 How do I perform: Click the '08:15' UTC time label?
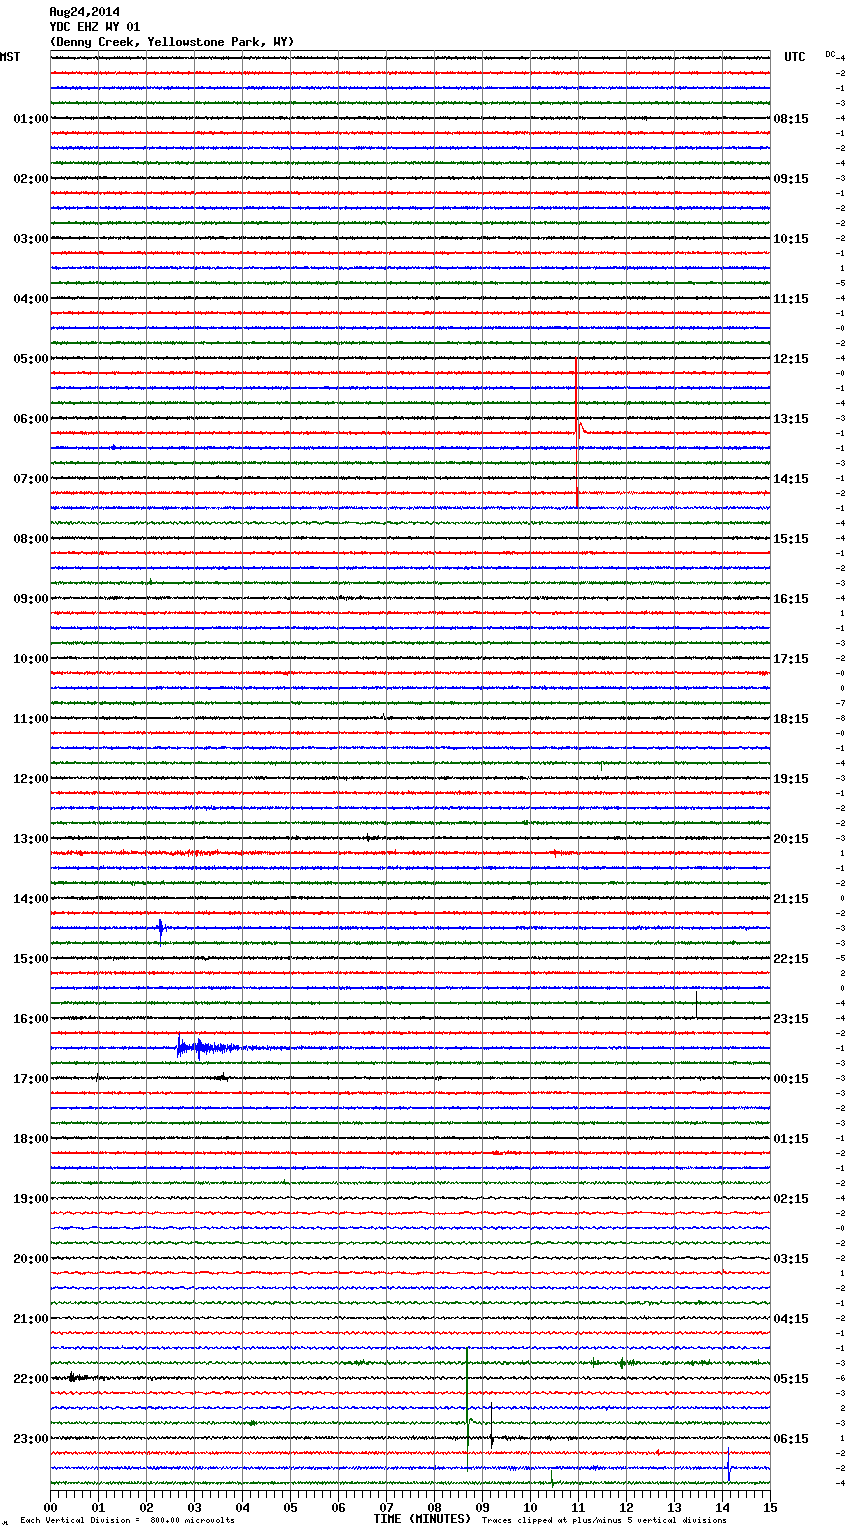coord(791,119)
